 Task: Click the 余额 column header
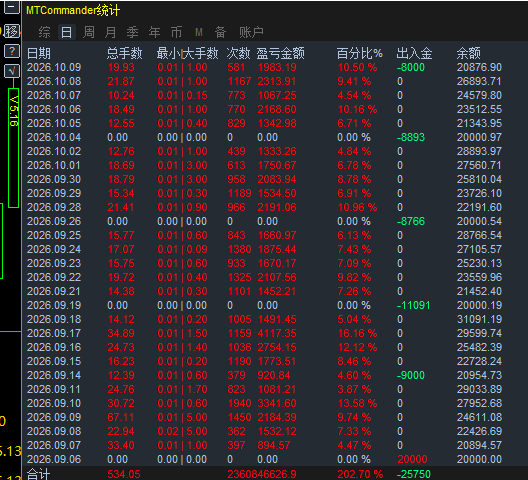[468, 53]
